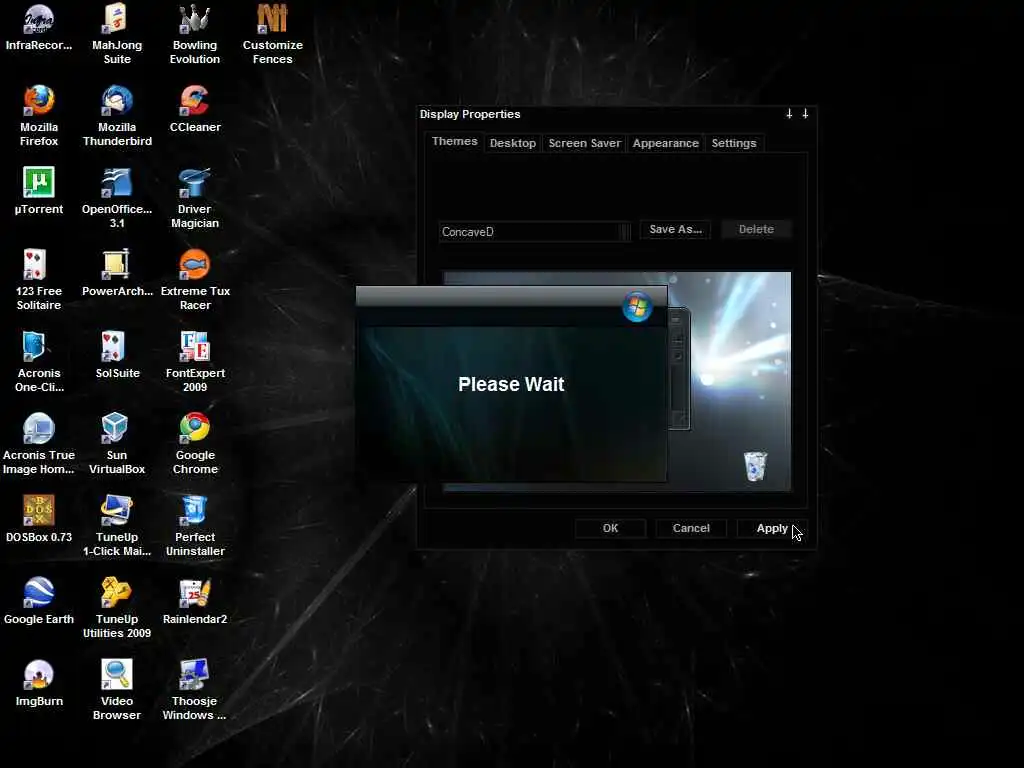Click Acronis One-Click desktop icon
1024x768 pixels.
[39, 362]
